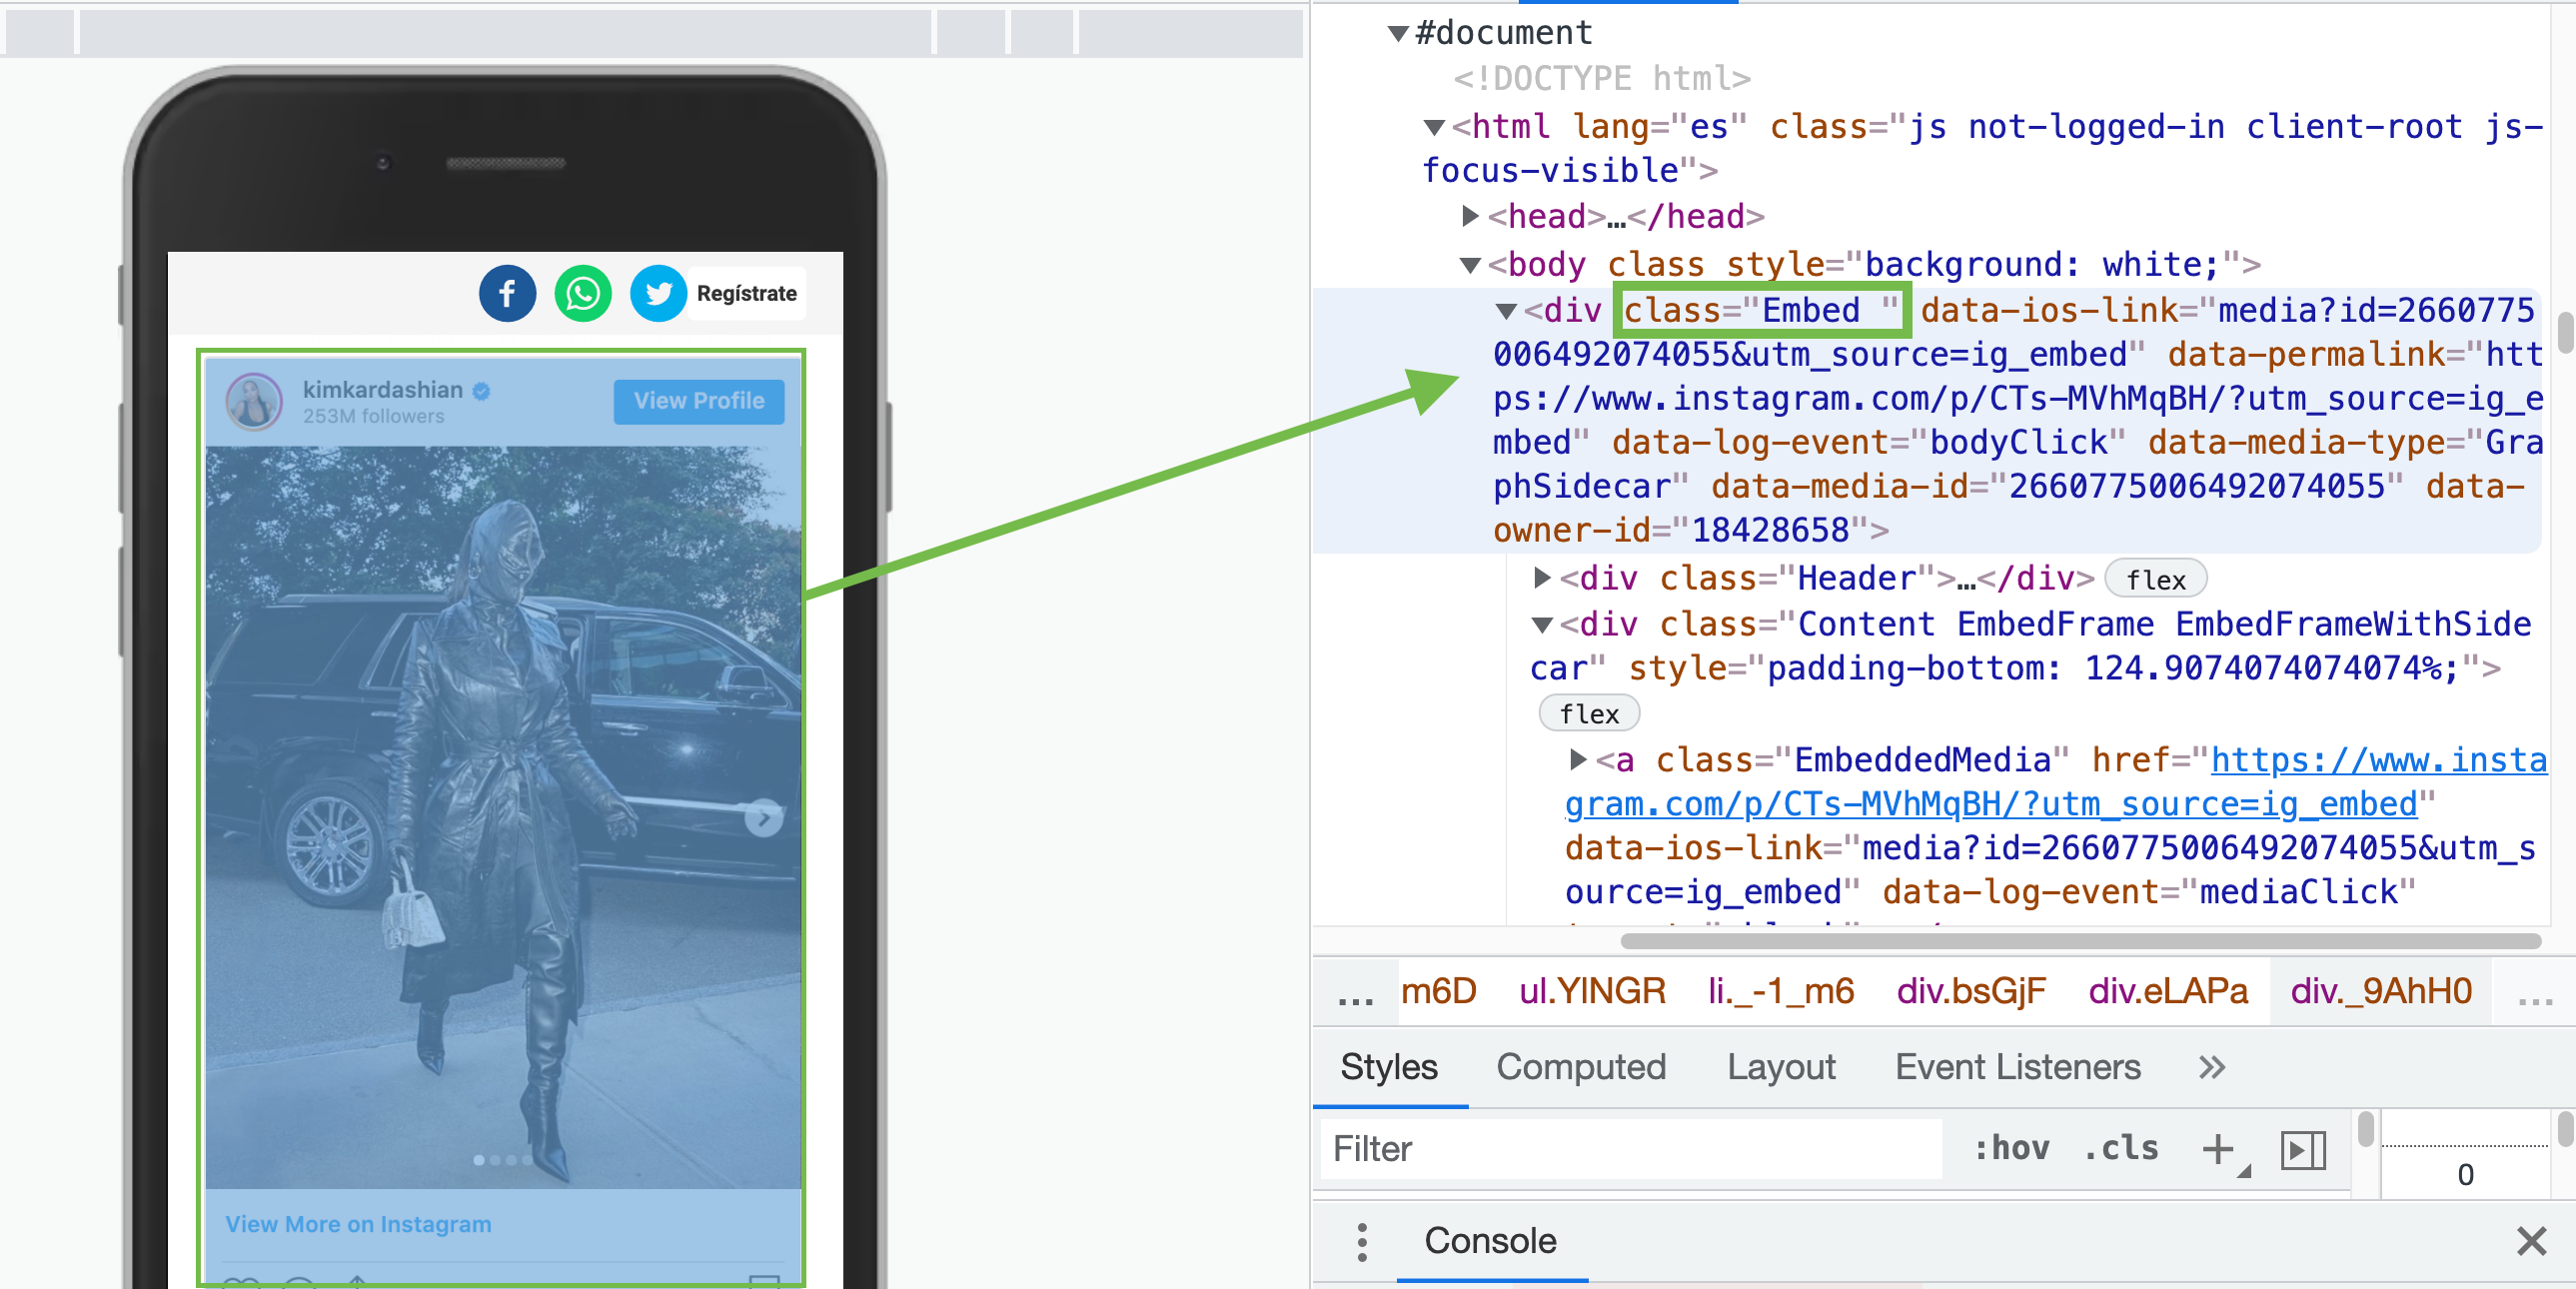This screenshot has height=1289, width=2576.
Task: Click the WhatsApp share icon
Action: click(583, 294)
